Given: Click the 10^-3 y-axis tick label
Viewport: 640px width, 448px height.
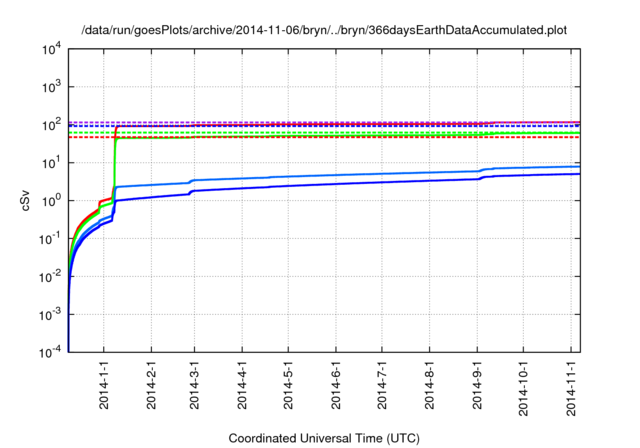Looking at the screenshot, I should coord(51,315).
